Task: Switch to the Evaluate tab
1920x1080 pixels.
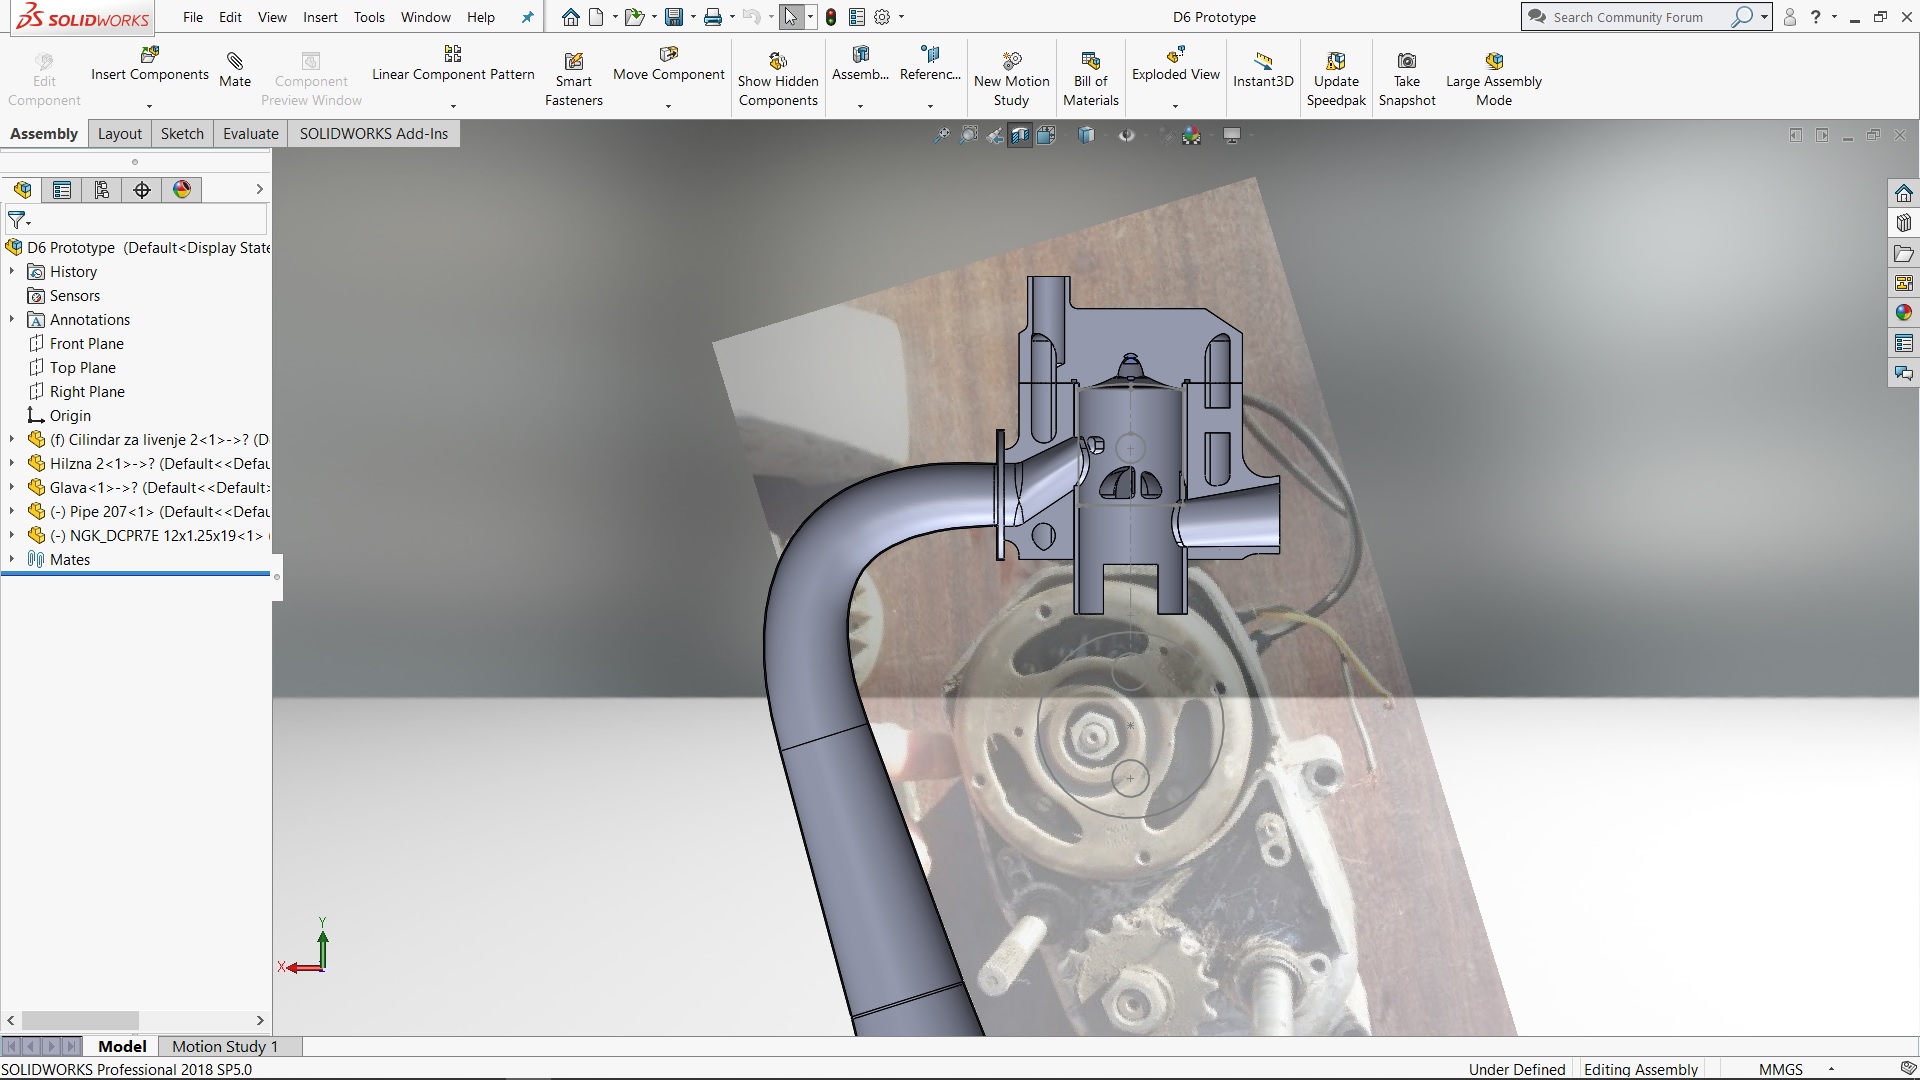Action: (x=250, y=134)
